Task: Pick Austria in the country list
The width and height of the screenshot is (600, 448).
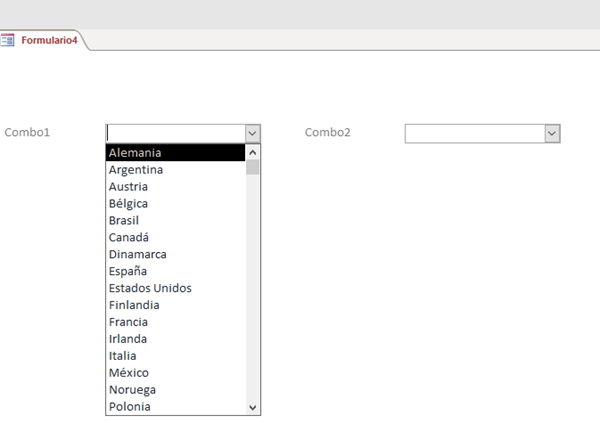Action: [x=176, y=186]
